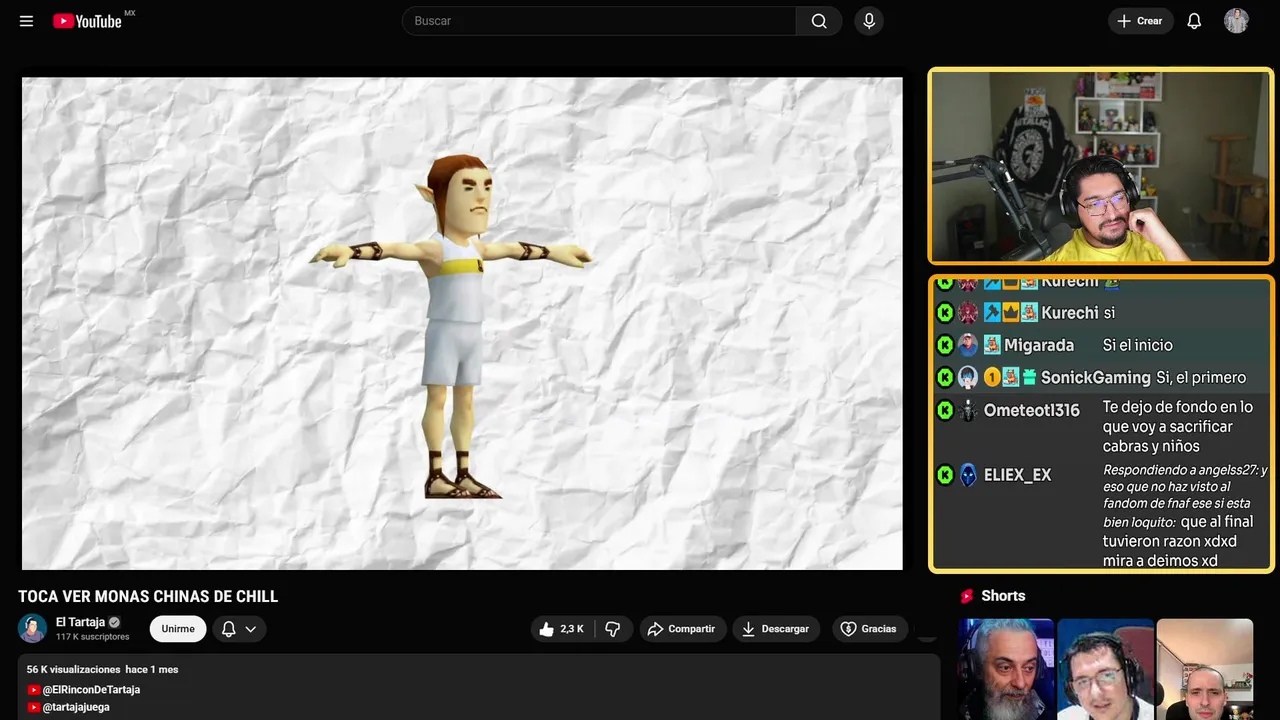This screenshot has width=1280, height=720.
Task: Open the Crear menu
Action: (1140, 21)
